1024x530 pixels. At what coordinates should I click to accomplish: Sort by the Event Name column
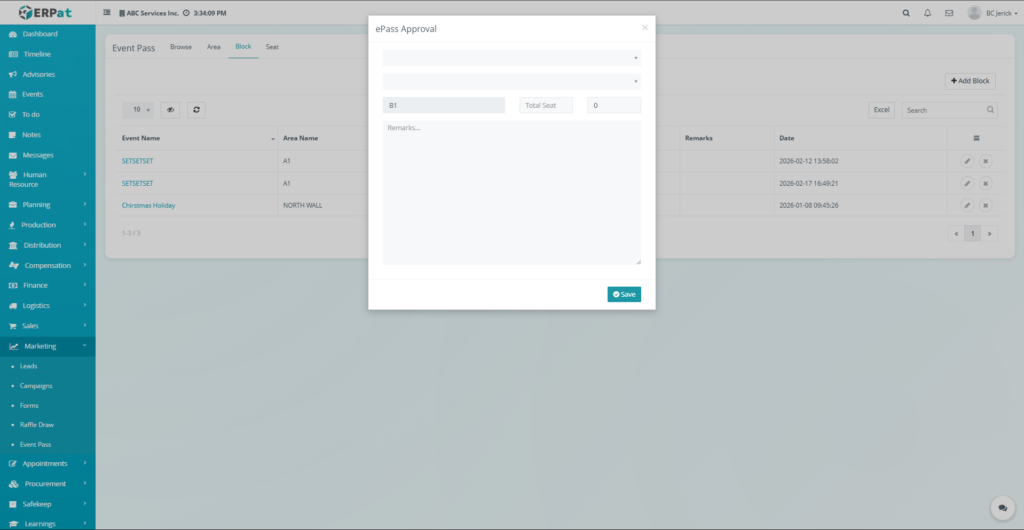pyautogui.click(x=198, y=138)
